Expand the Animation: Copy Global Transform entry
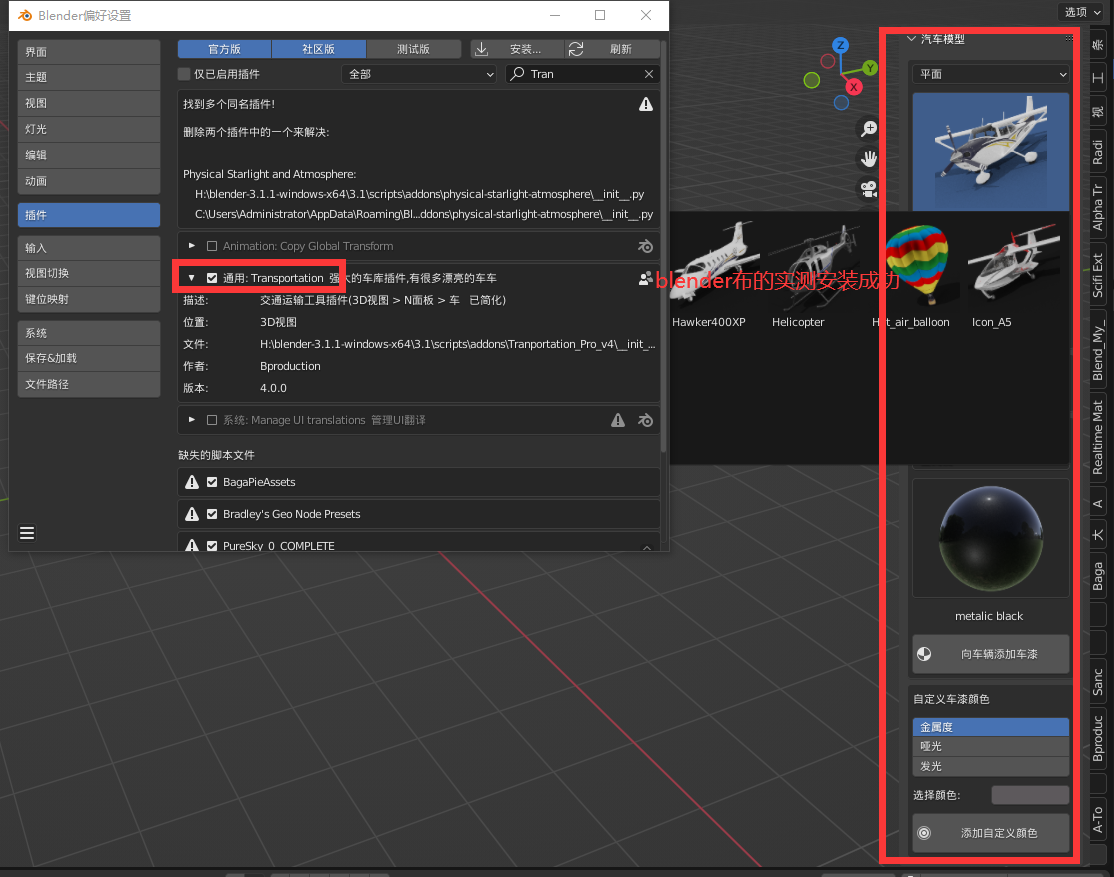1114x877 pixels. (x=191, y=246)
